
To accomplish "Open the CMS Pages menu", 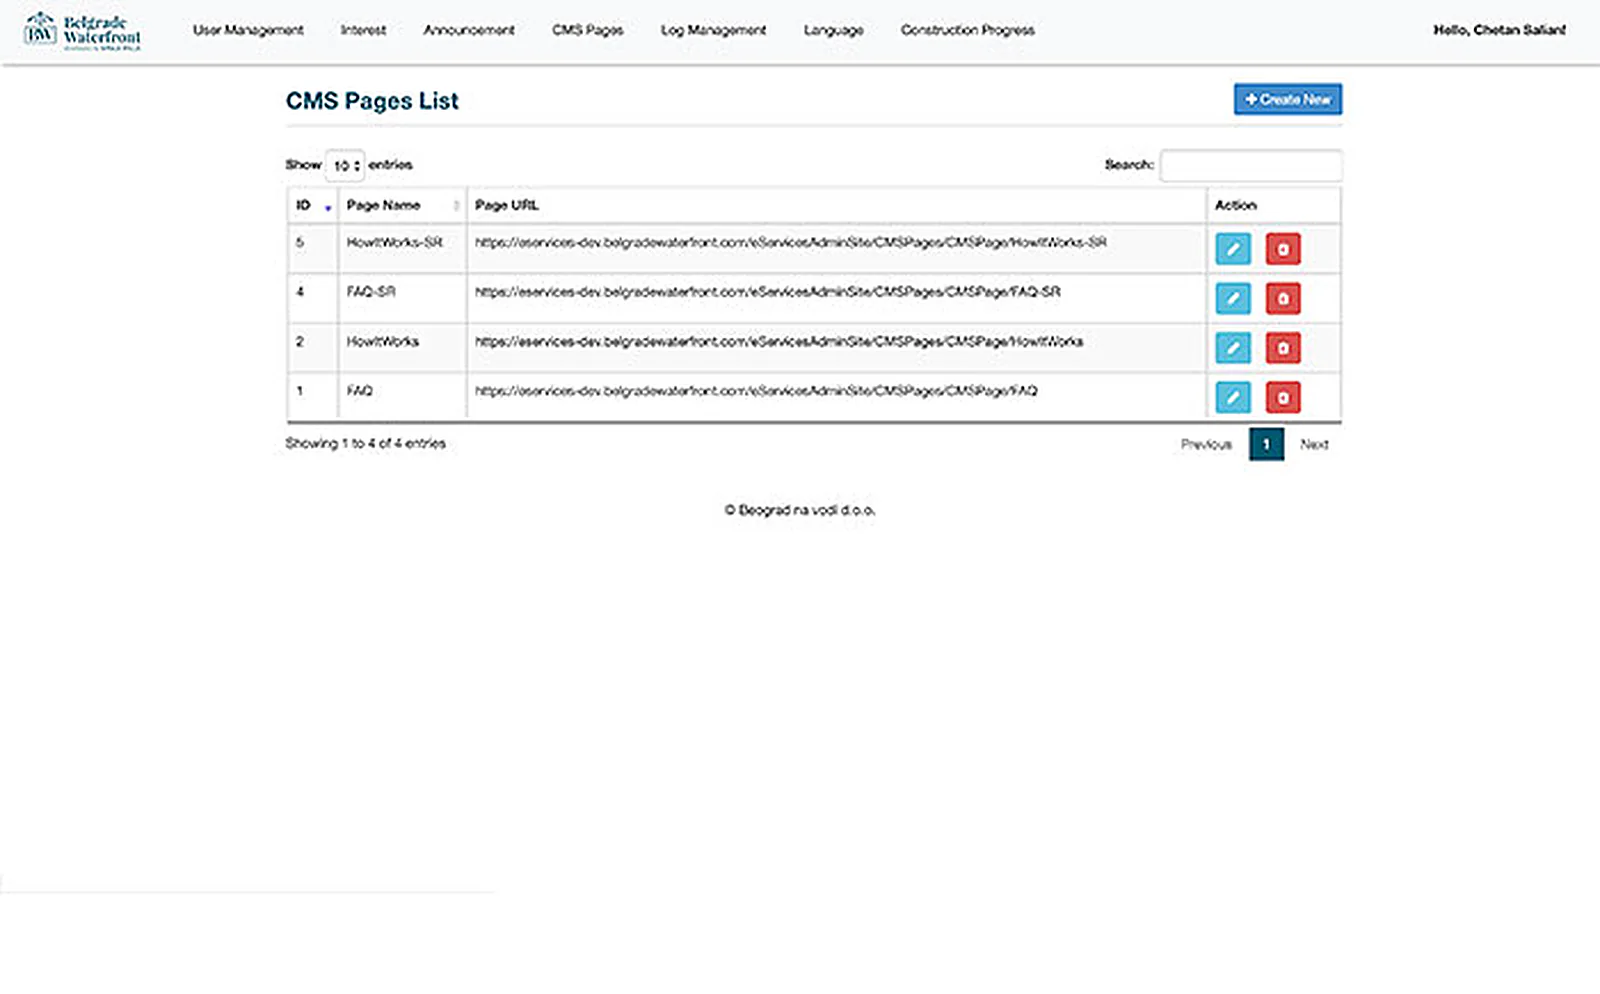I will 588,30.
